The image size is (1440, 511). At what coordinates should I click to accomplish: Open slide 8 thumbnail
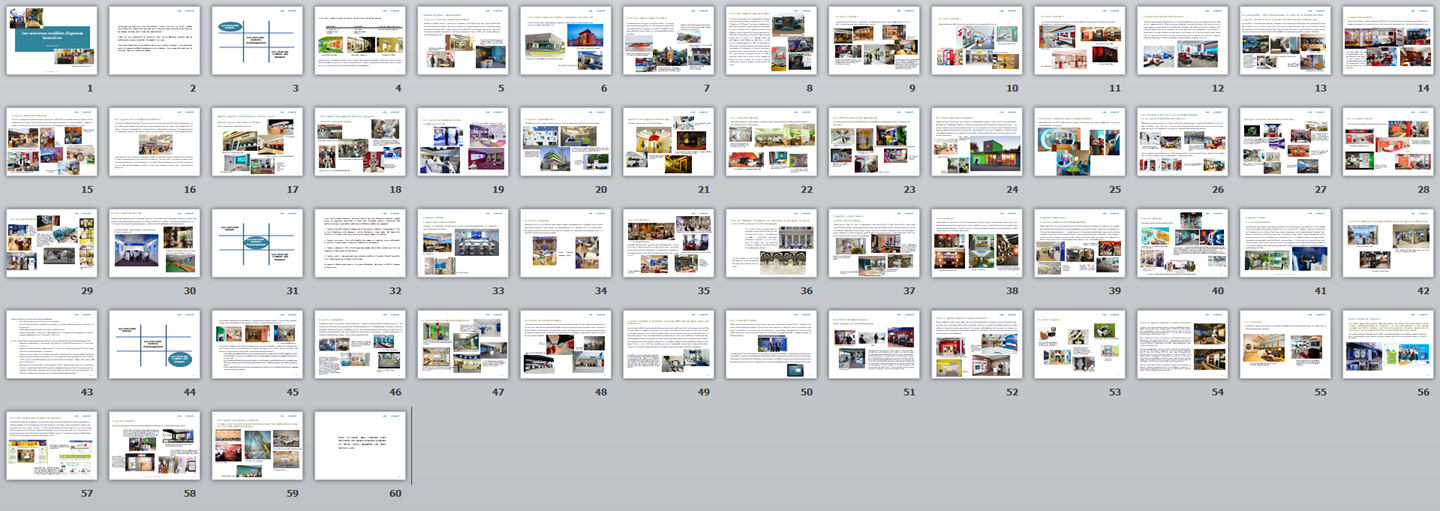[772, 41]
